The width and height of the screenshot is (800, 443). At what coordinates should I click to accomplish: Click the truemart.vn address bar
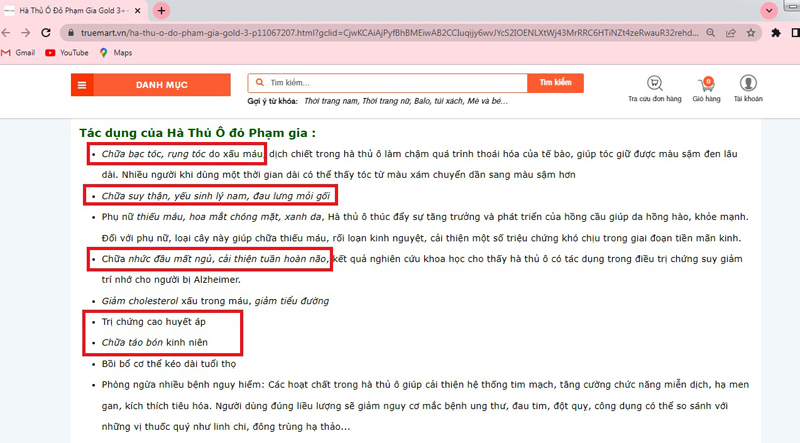point(400,32)
